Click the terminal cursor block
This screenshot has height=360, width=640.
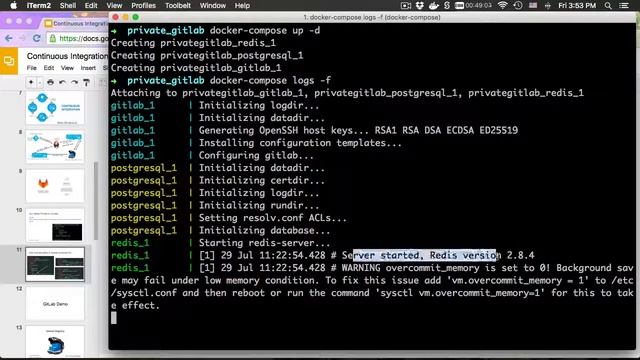113,318
